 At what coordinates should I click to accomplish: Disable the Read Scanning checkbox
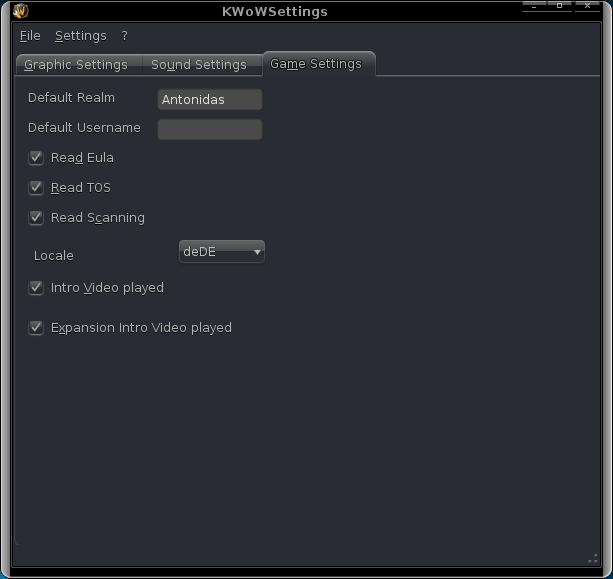click(x=36, y=217)
